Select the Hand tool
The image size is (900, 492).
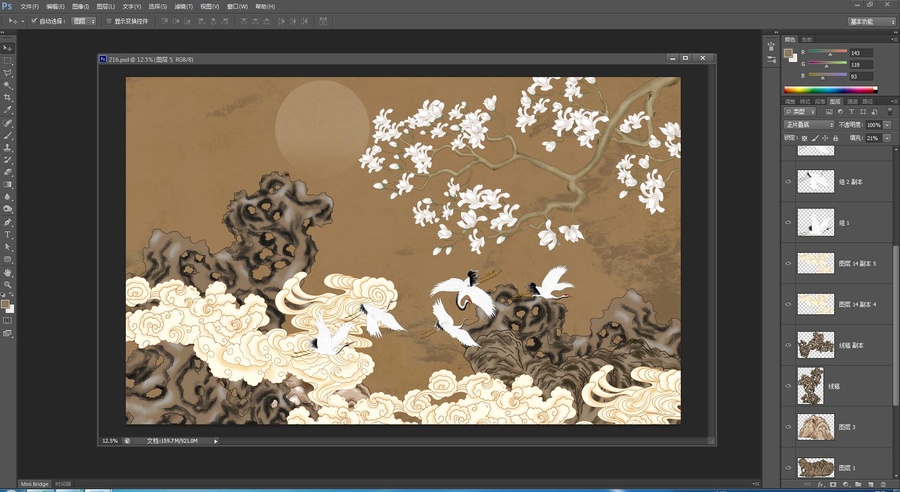[x=7, y=273]
